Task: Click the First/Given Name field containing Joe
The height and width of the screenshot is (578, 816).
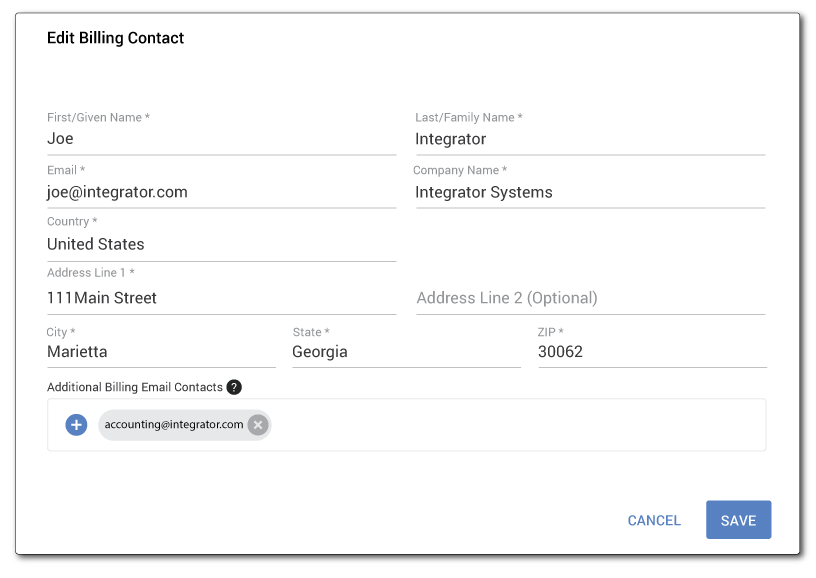Action: tap(220, 139)
